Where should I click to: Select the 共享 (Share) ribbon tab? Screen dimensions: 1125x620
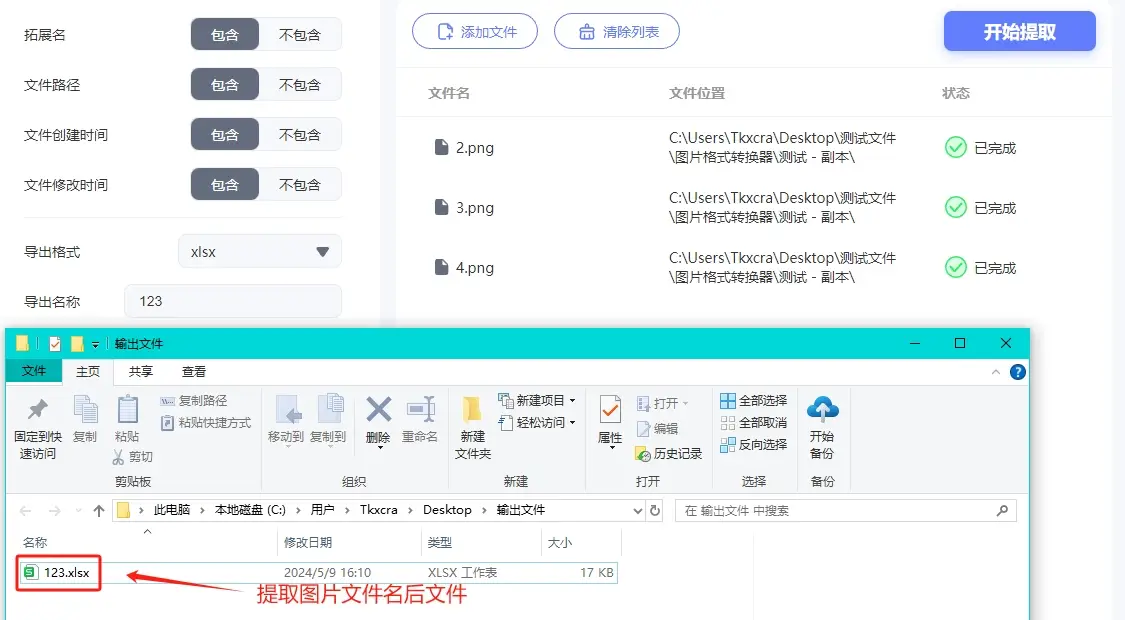[141, 371]
